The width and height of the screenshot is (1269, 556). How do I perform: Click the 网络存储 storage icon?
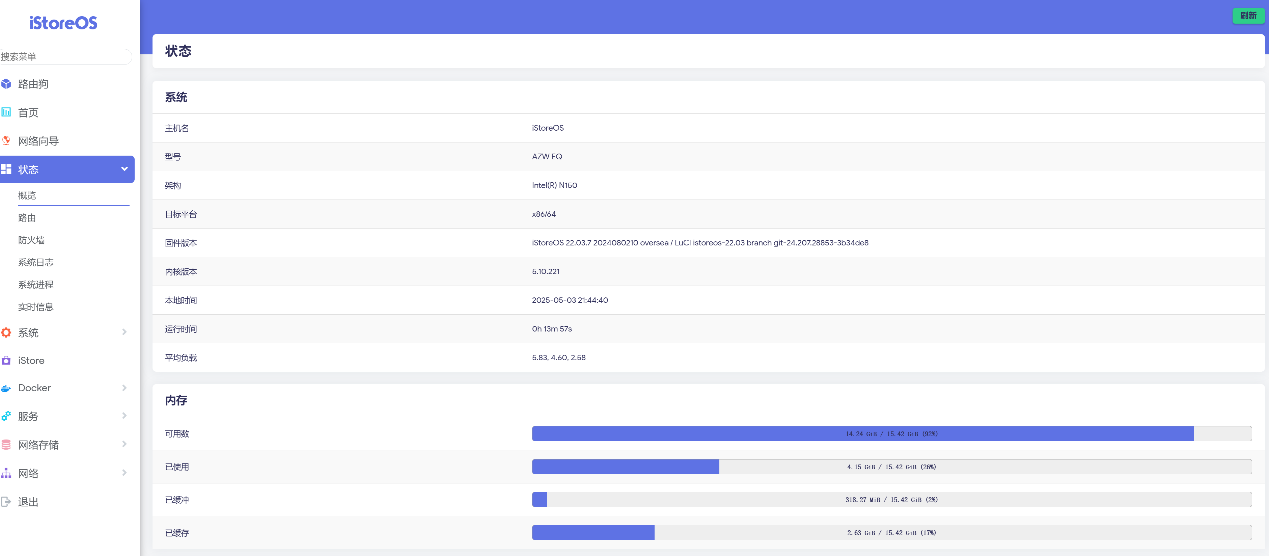7,444
